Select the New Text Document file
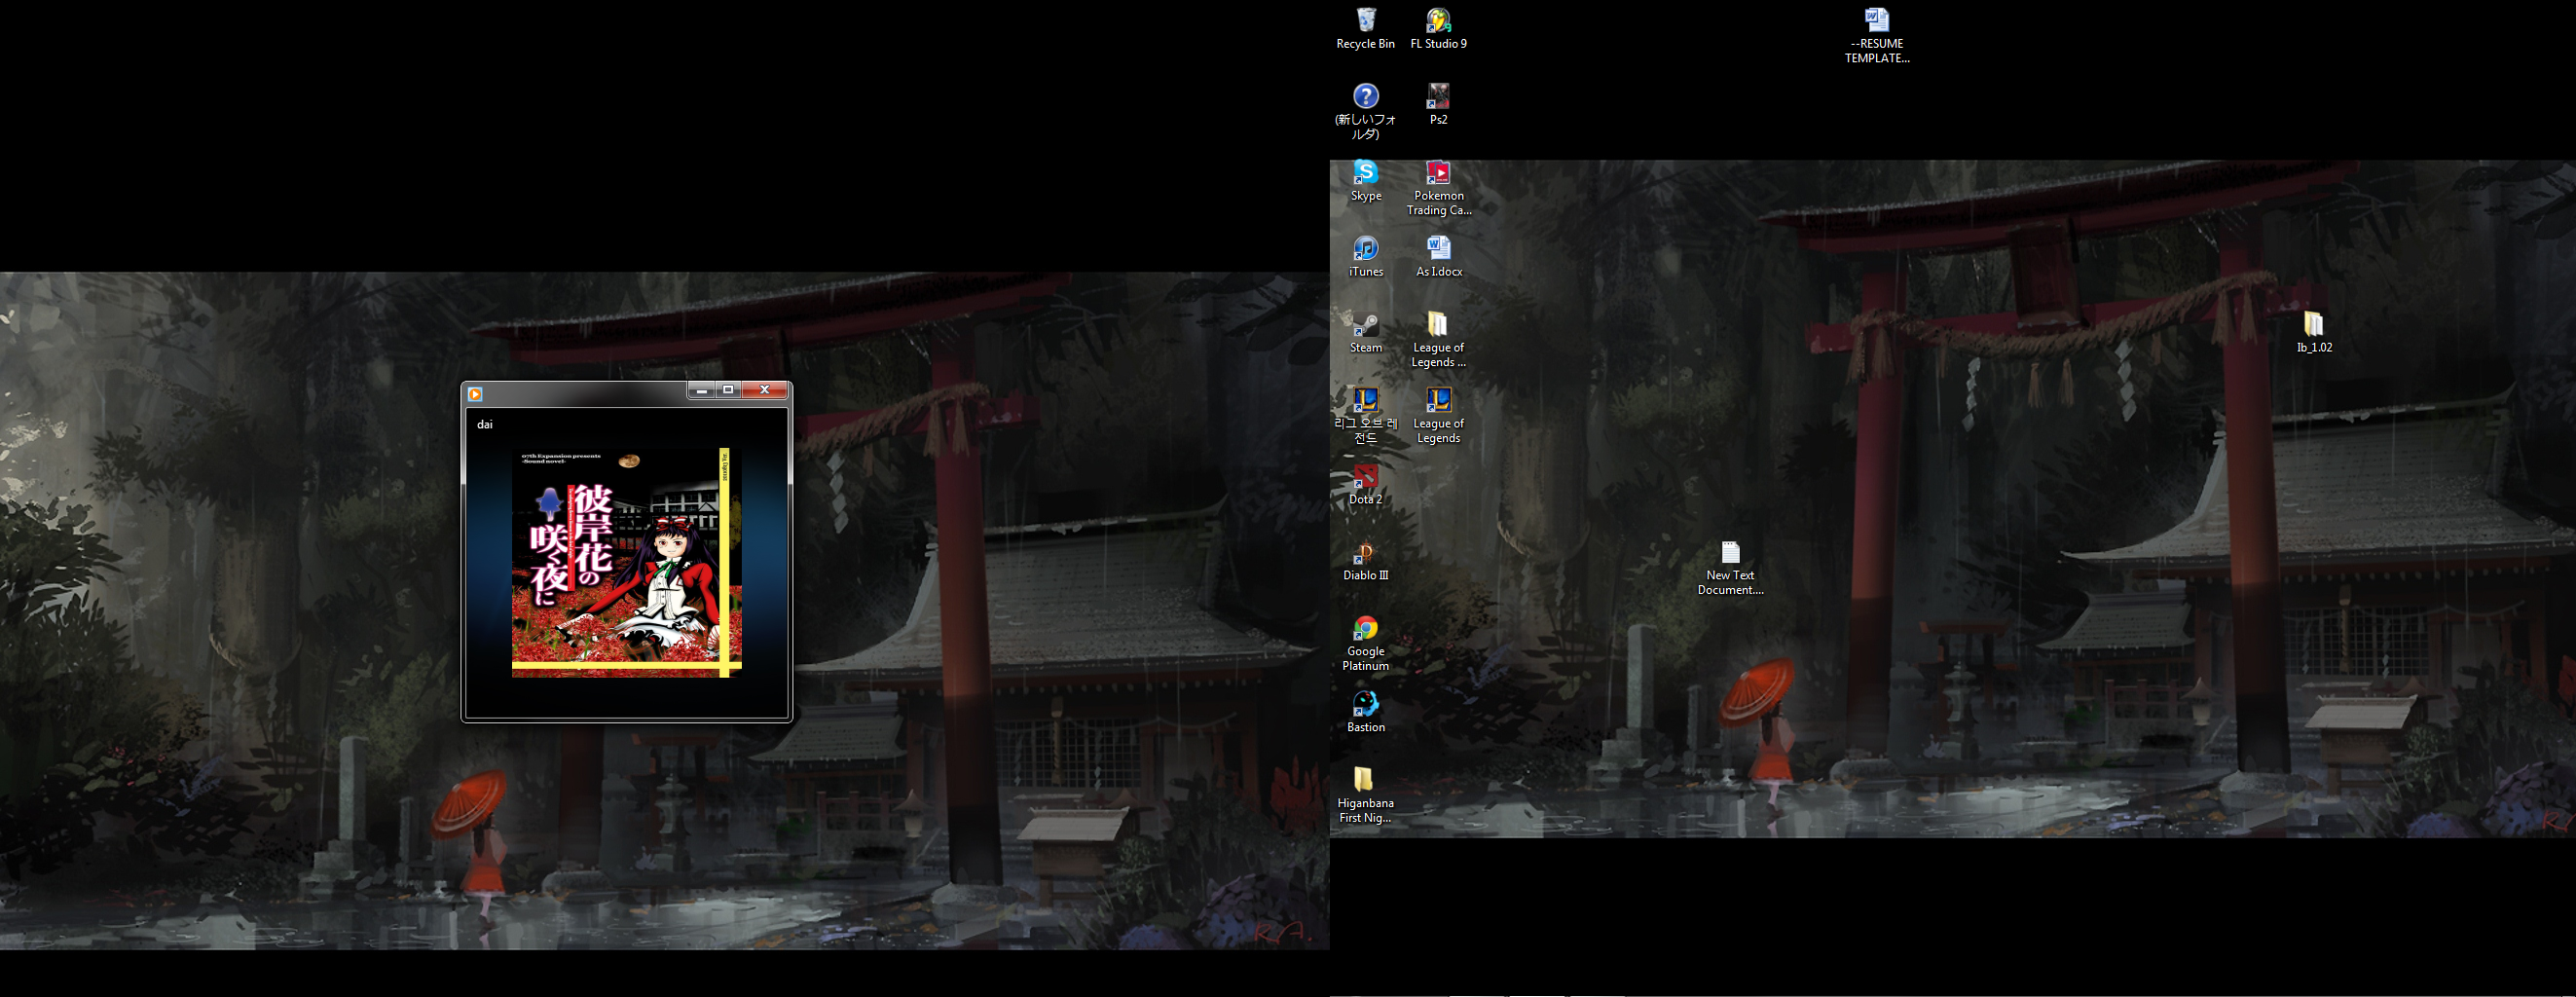Viewport: 2576px width, 997px height. pos(1730,567)
